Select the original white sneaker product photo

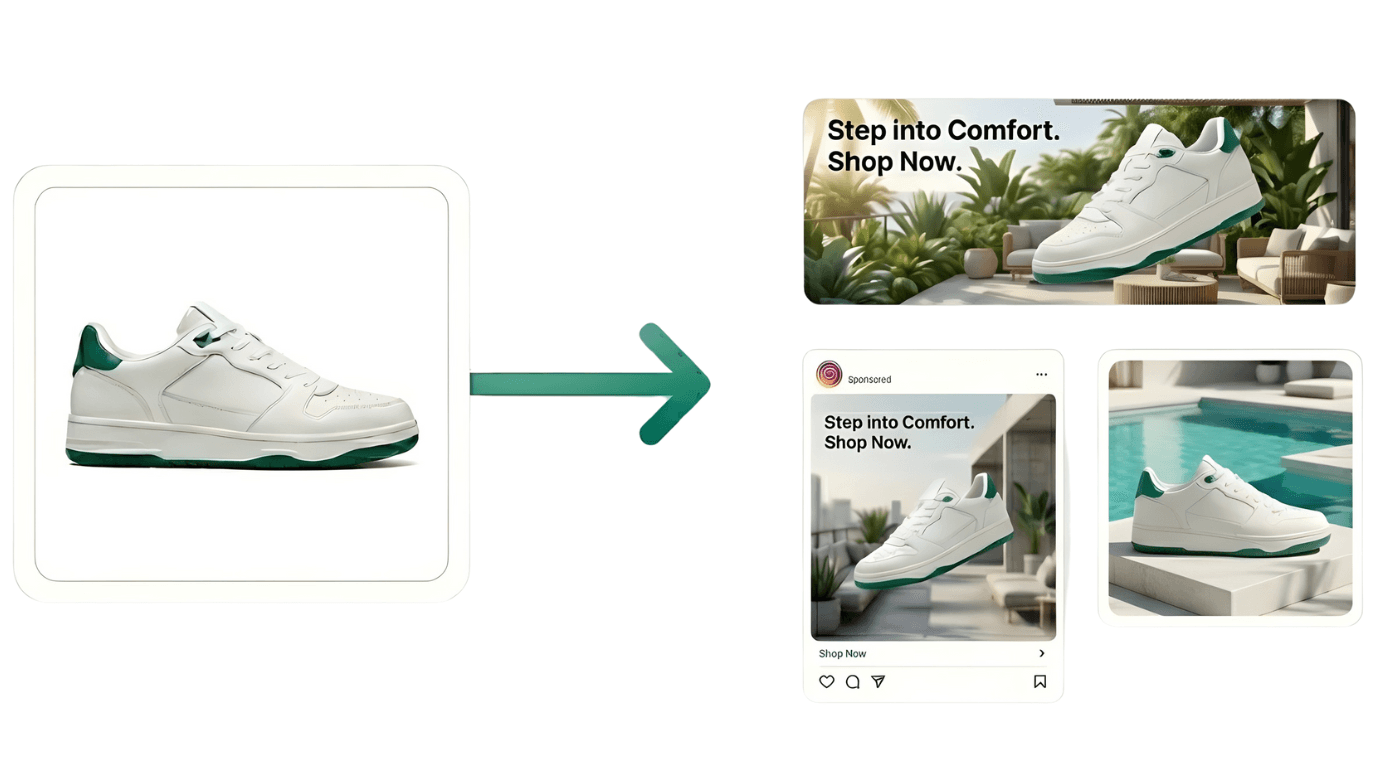[242, 385]
